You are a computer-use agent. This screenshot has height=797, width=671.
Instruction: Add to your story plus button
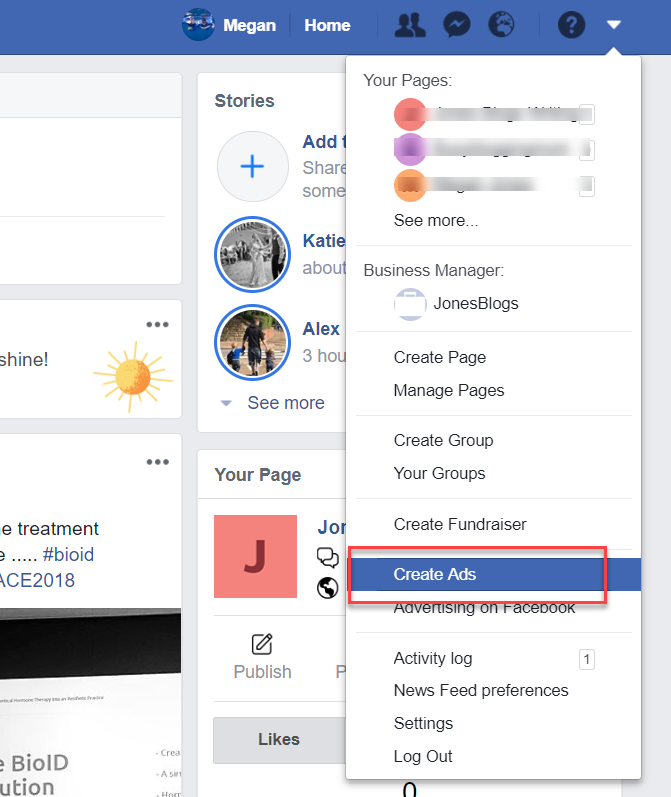(x=253, y=167)
